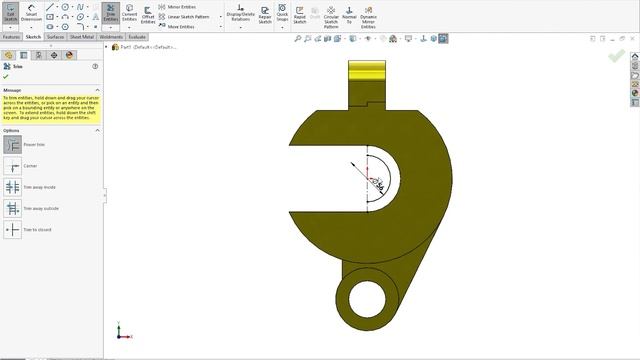
Task: Select the Polygon sketch tool
Action: point(65,27)
